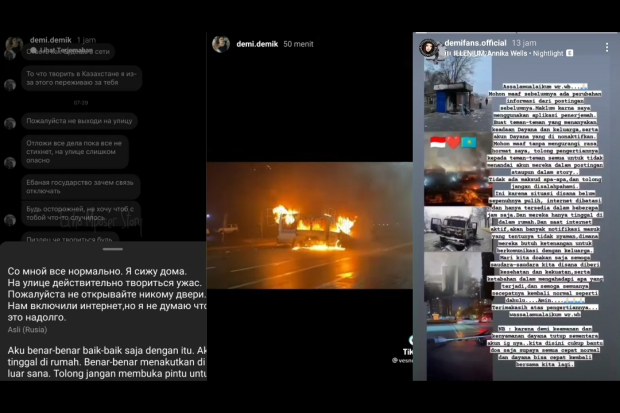Tap the Kazakhstan flag sticker

(469, 142)
